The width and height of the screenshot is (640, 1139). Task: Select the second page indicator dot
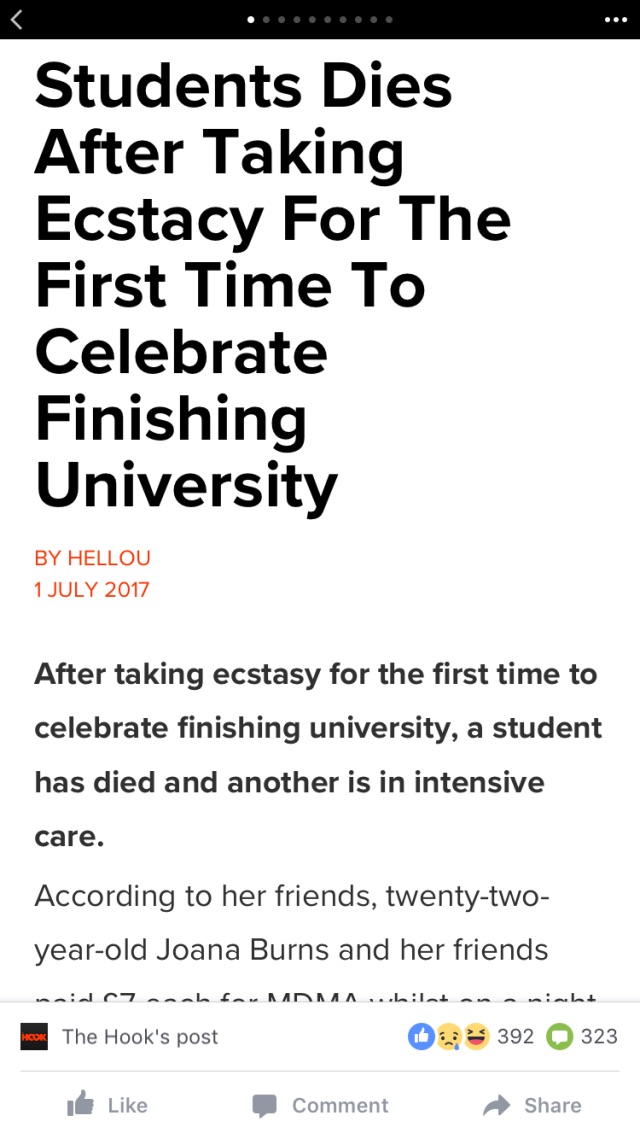(x=267, y=20)
